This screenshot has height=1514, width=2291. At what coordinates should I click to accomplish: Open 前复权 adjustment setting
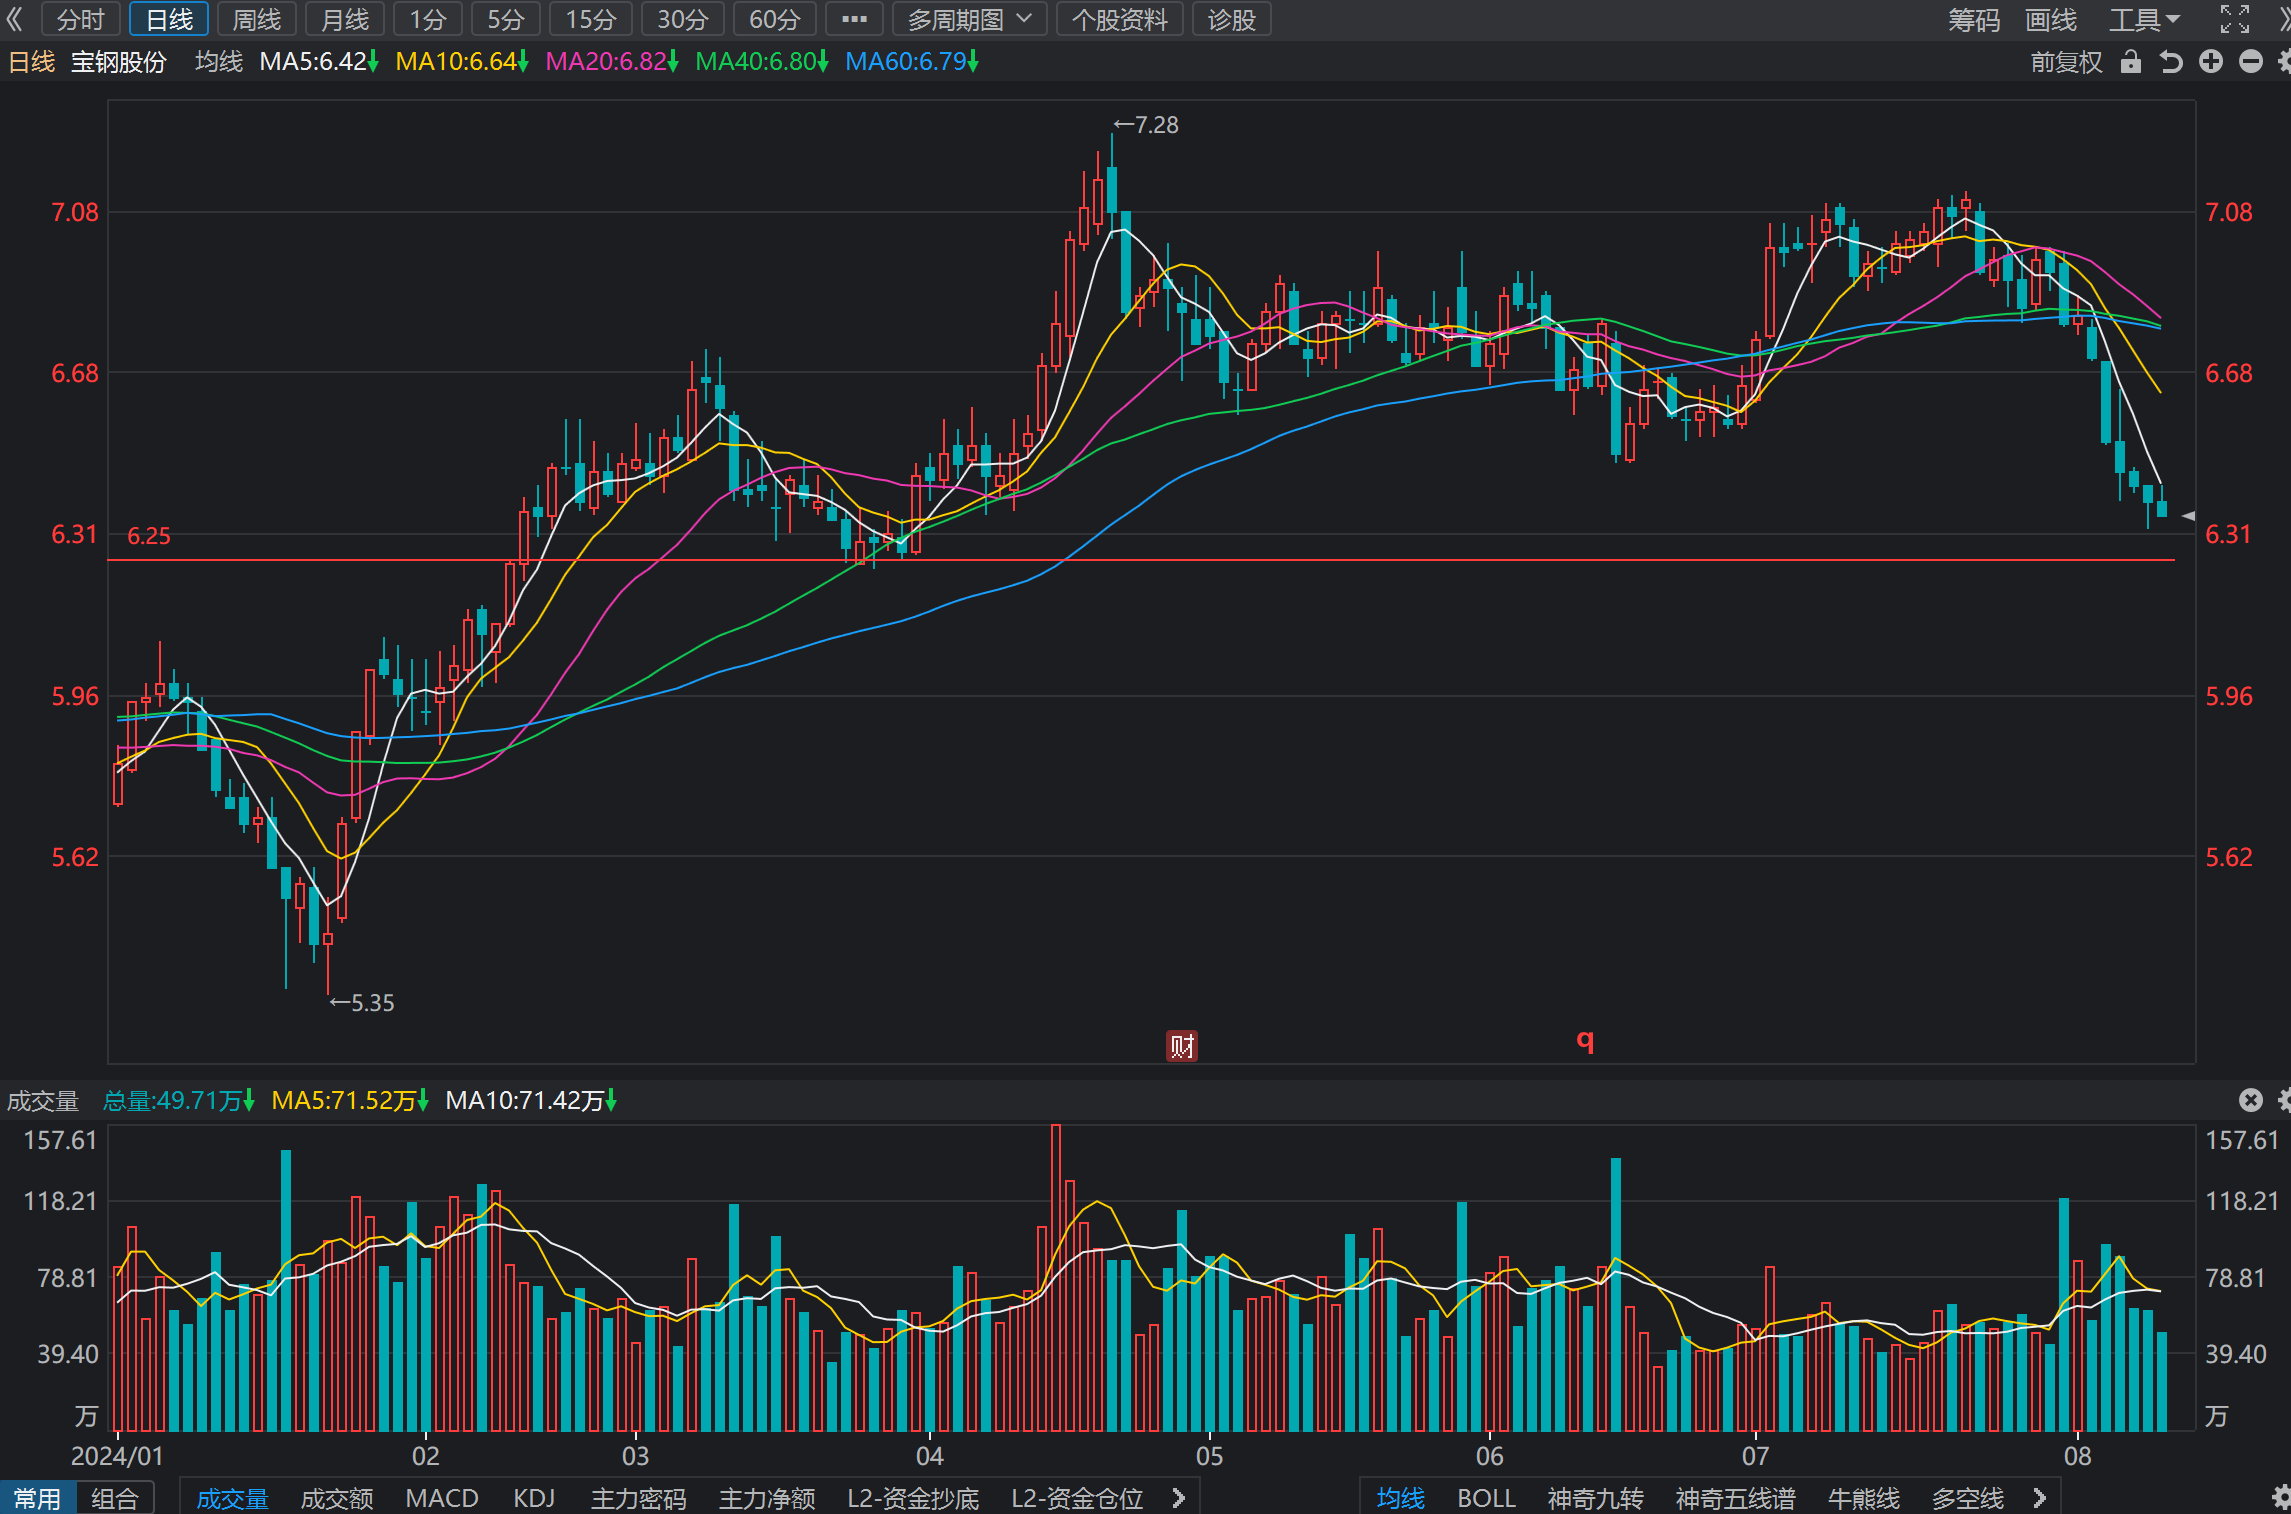point(2066,62)
